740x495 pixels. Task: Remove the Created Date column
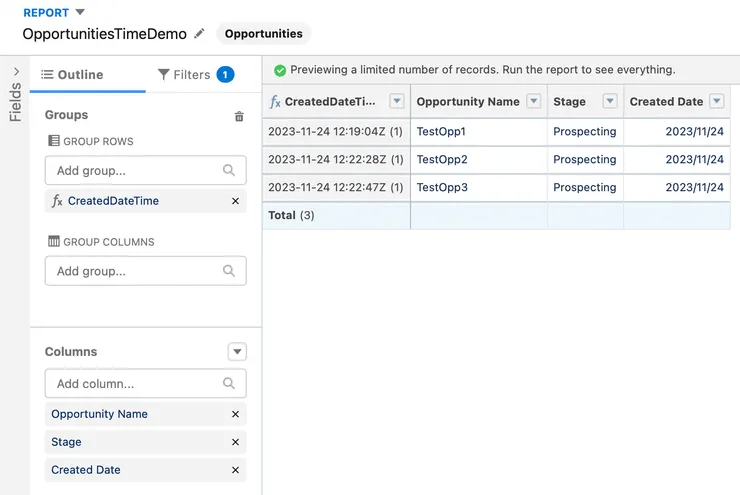click(235, 470)
